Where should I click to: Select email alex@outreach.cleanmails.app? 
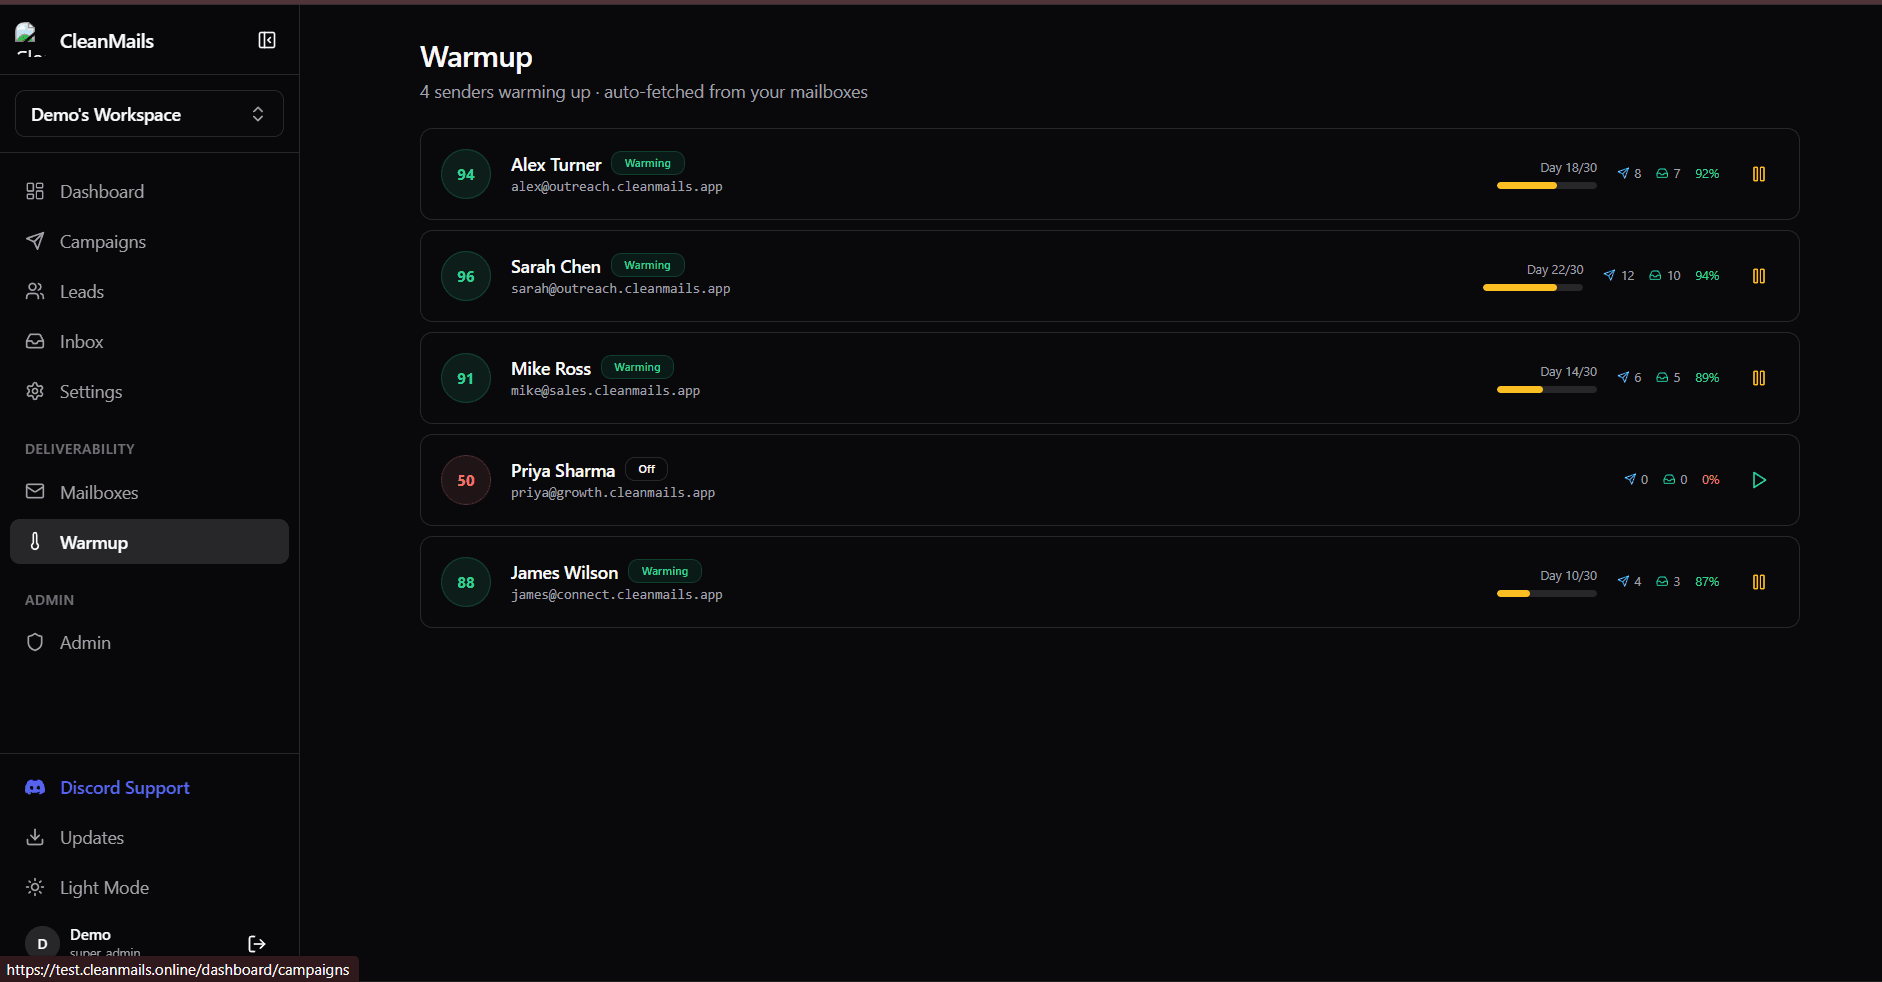coord(617,187)
